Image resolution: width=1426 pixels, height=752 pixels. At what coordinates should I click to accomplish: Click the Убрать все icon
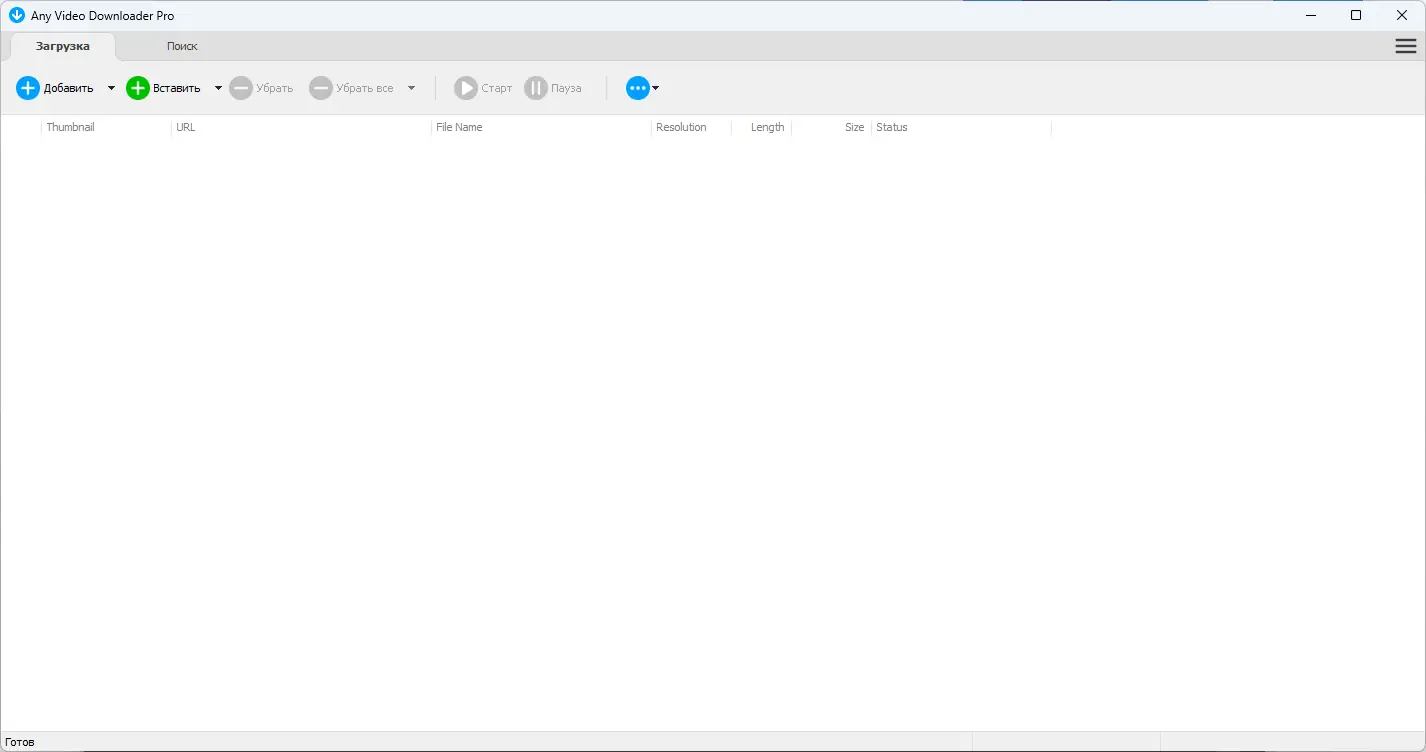[321, 88]
